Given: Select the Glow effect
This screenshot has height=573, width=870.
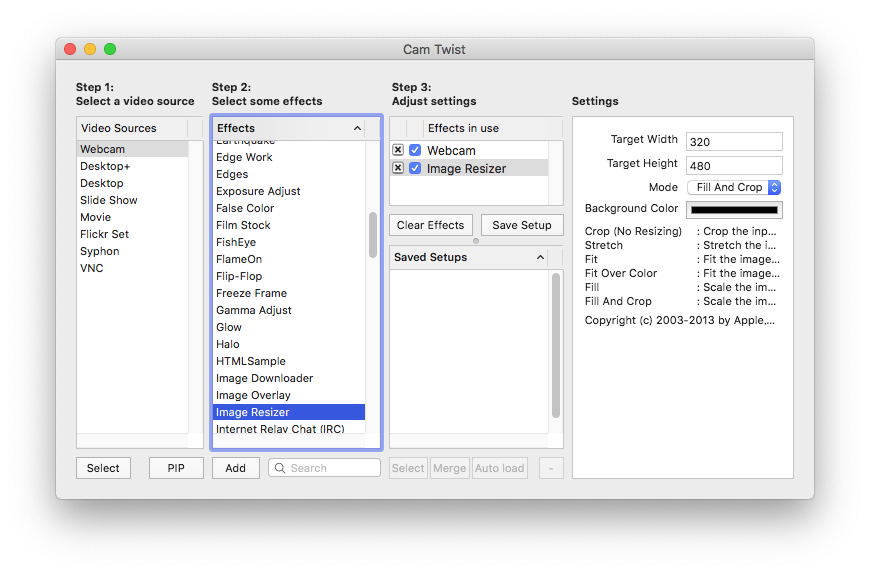Looking at the screenshot, I should (x=289, y=327).
